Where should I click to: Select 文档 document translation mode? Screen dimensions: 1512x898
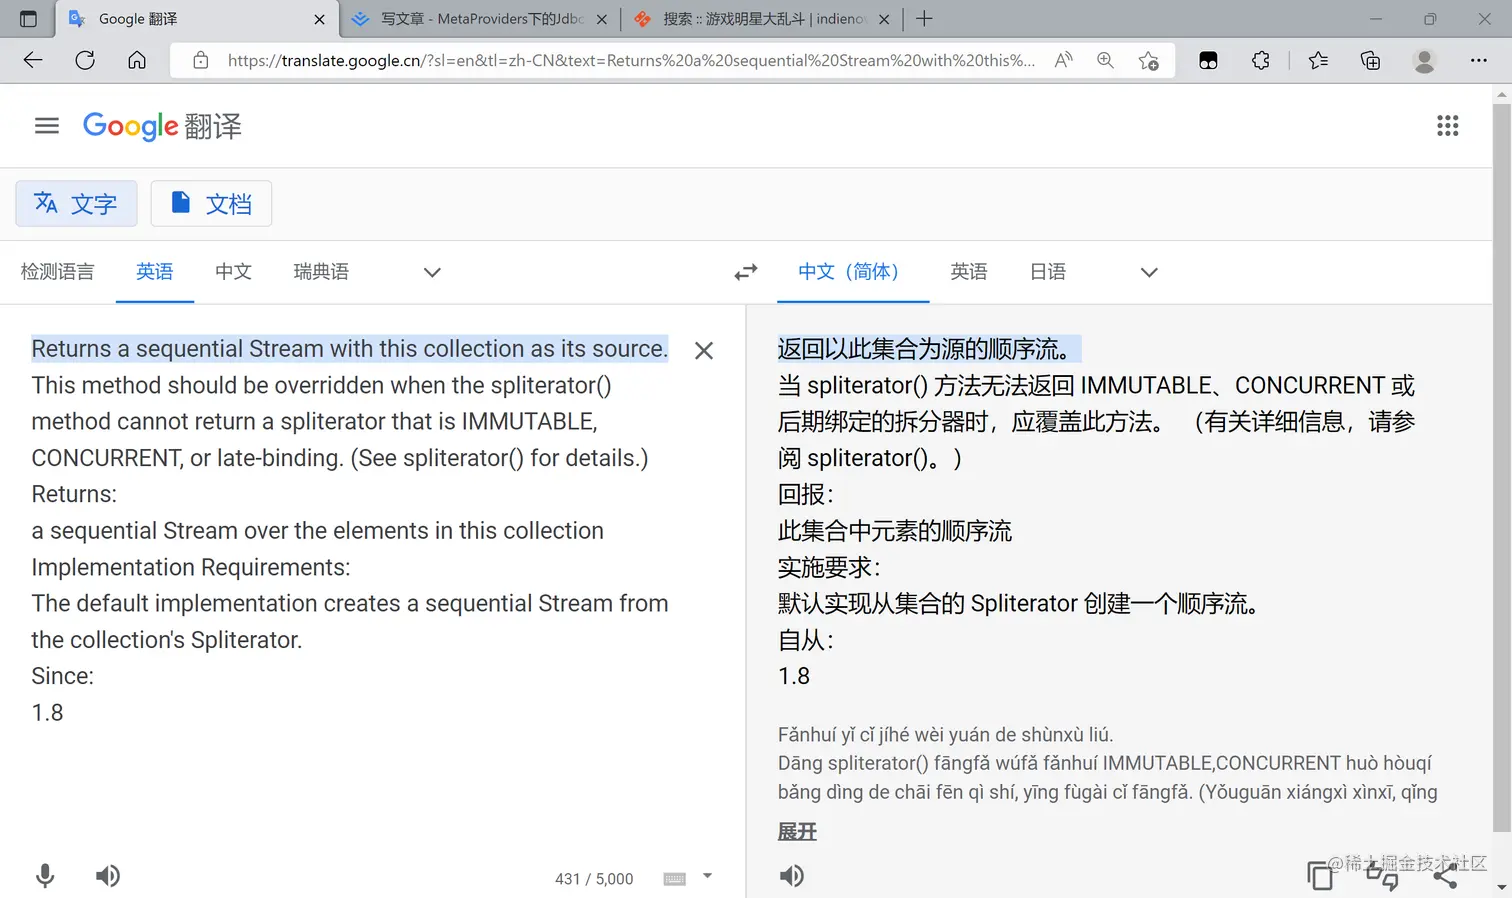pyautogui.click(x=211, y=204)
